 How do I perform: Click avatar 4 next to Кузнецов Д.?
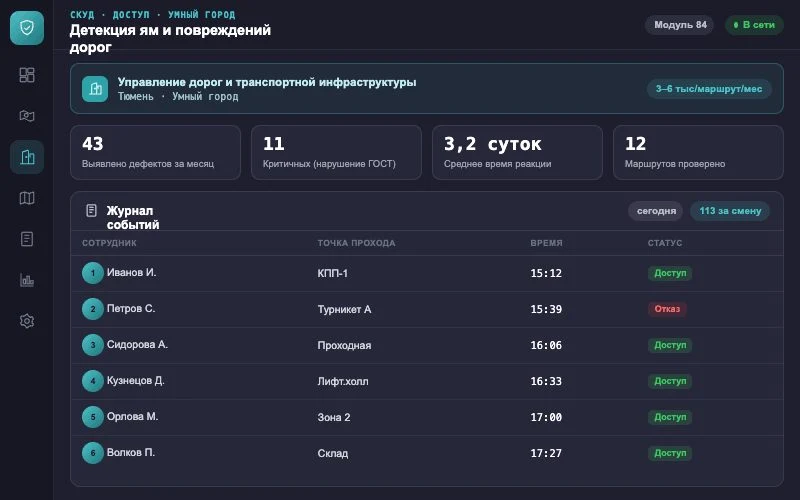[93, 381]
